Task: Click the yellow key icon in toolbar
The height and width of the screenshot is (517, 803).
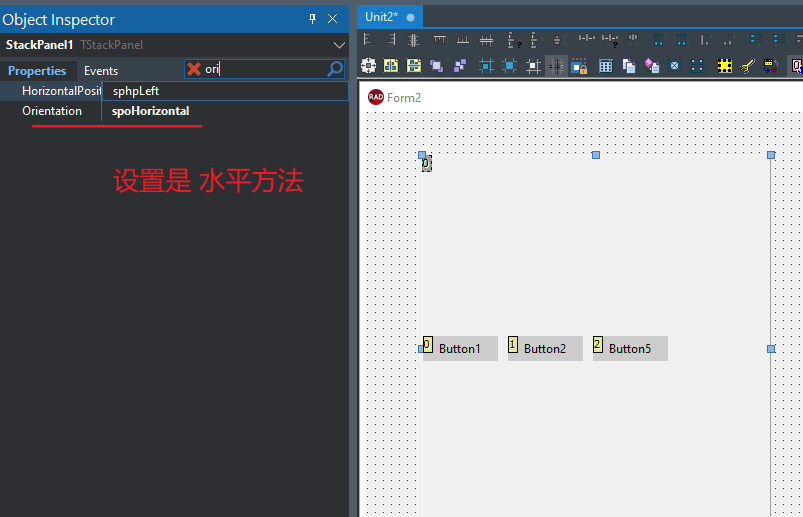Action: [747, 66]
